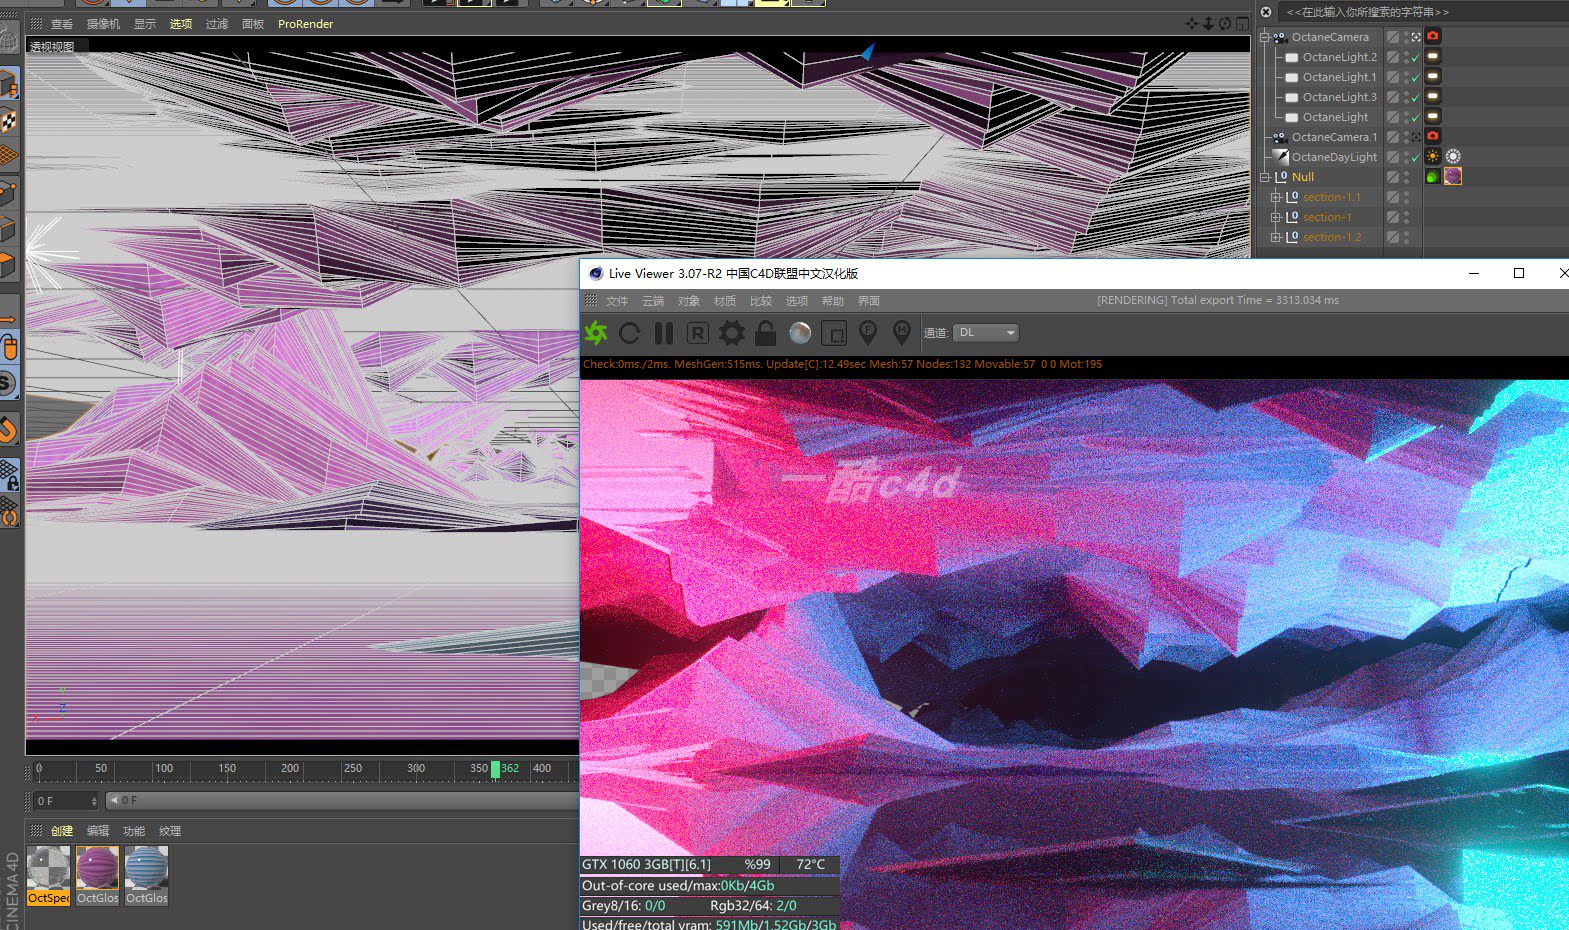Open Live Viewer 对象 menu

tap(689, 301)
